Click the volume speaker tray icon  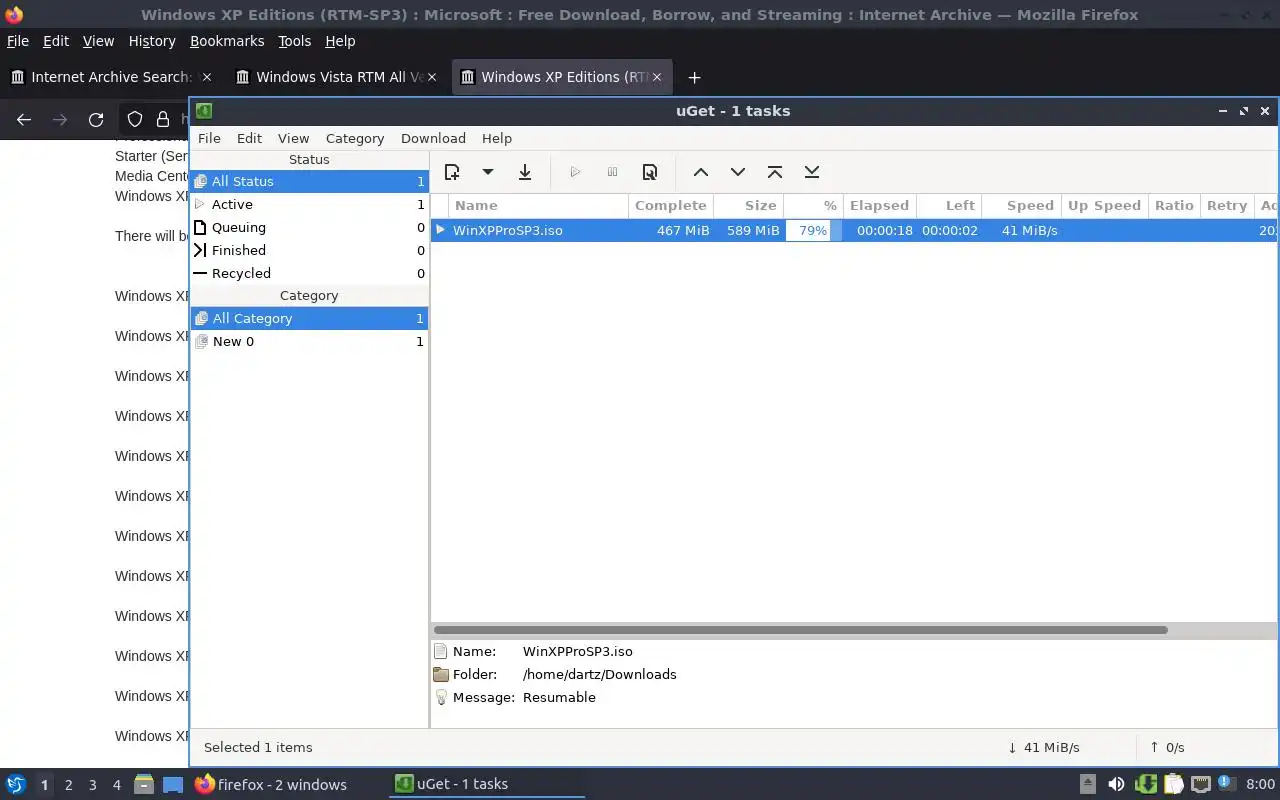(x=1116, y=784)
